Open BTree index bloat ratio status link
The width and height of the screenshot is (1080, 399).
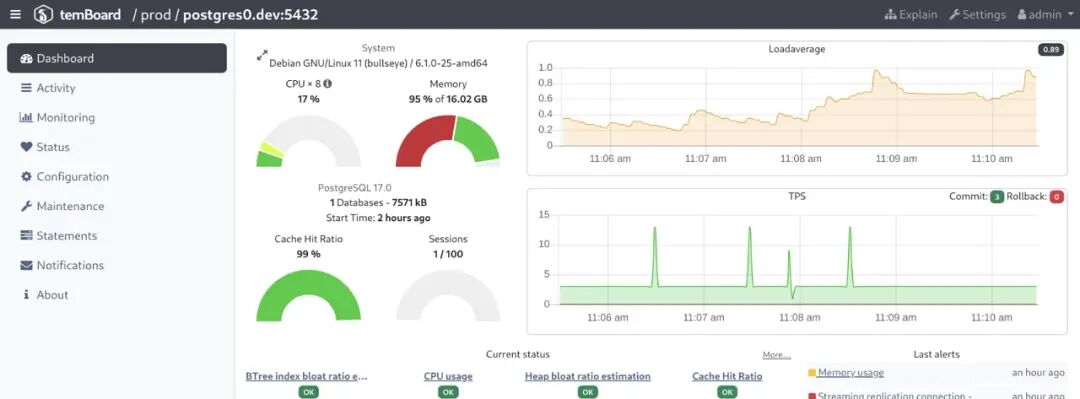pos(307,376)
